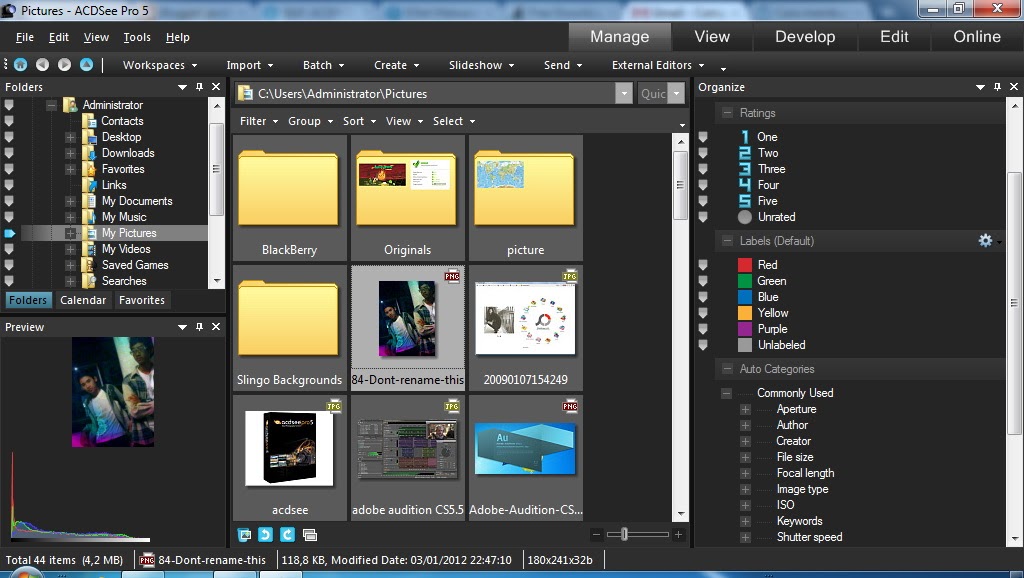Close the Preview panel
This screenshot has height=578, width=1024.
(215, 327)
